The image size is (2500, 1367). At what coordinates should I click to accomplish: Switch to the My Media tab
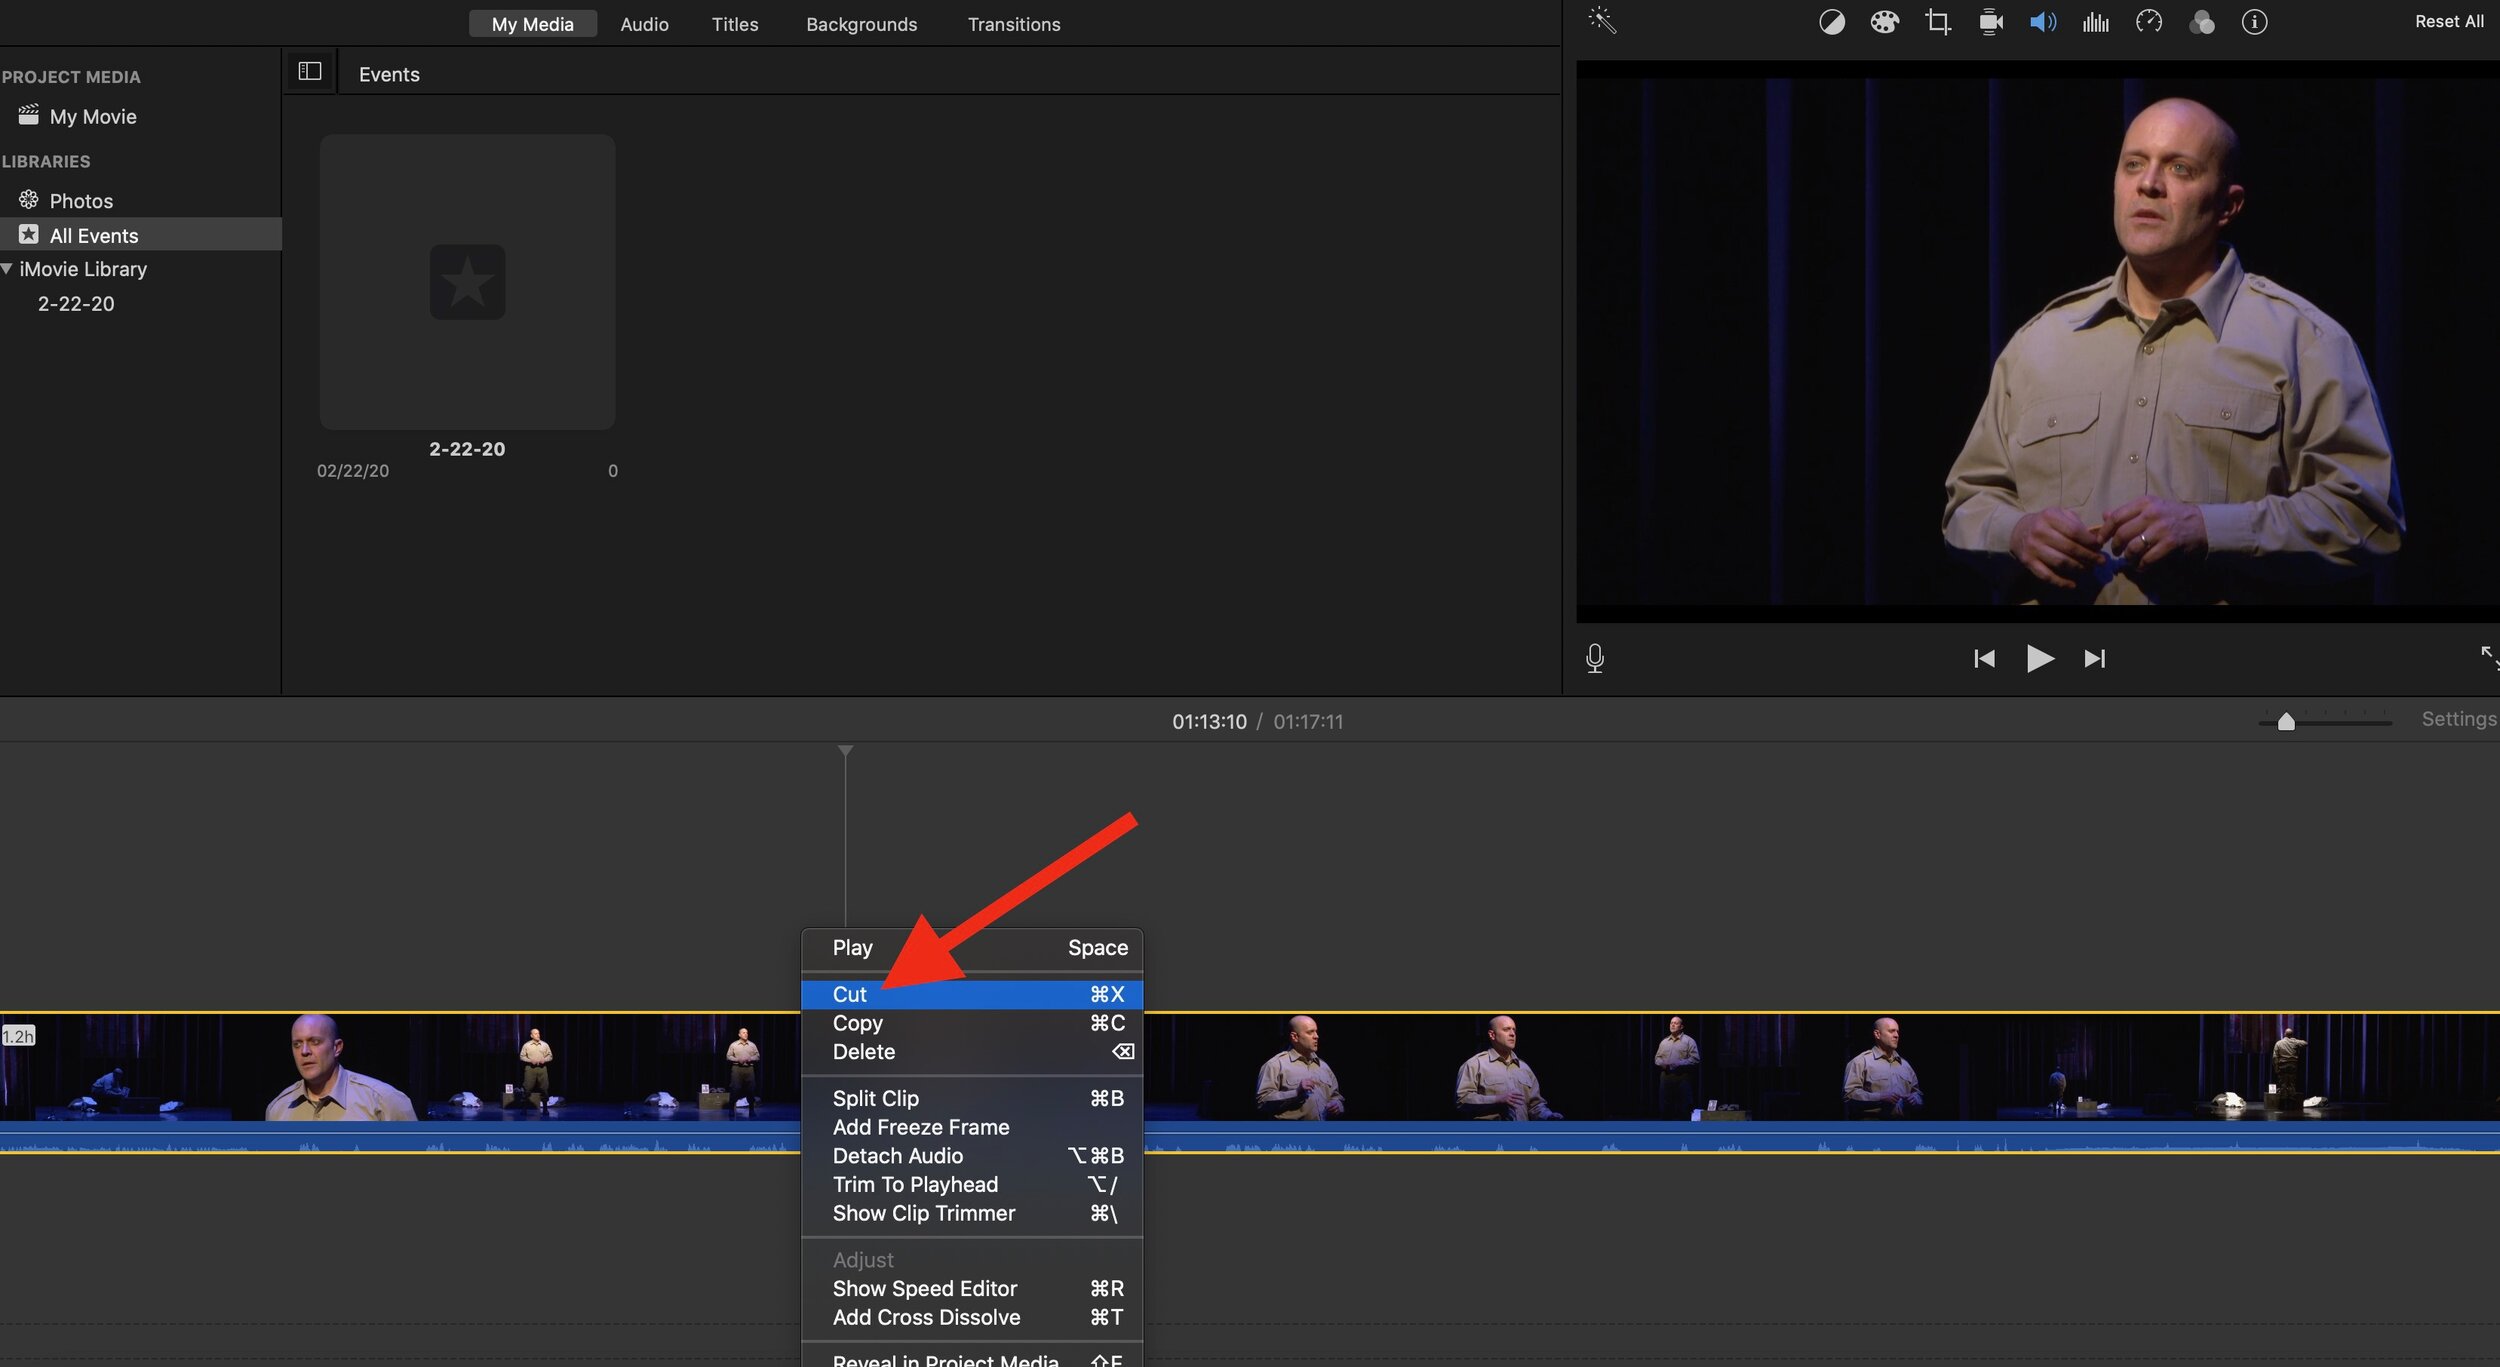pos(532,24)
